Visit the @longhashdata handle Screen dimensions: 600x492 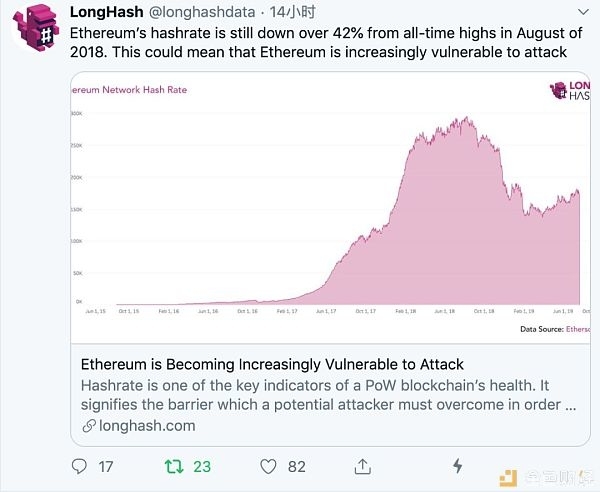[202, 12]
